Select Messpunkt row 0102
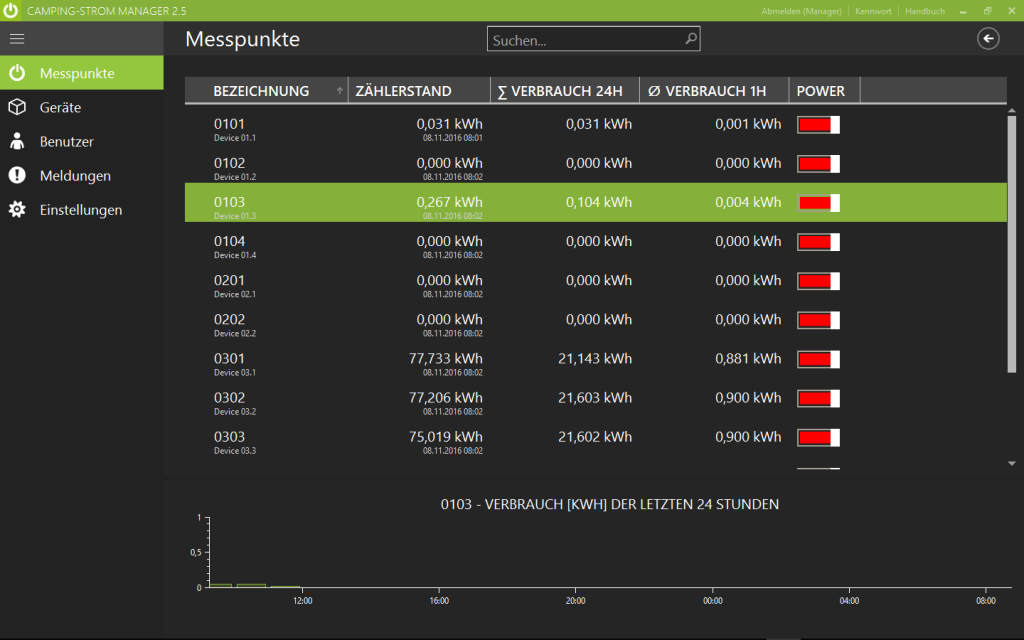Screen dimensions: 1024x640 pos(596,163)
